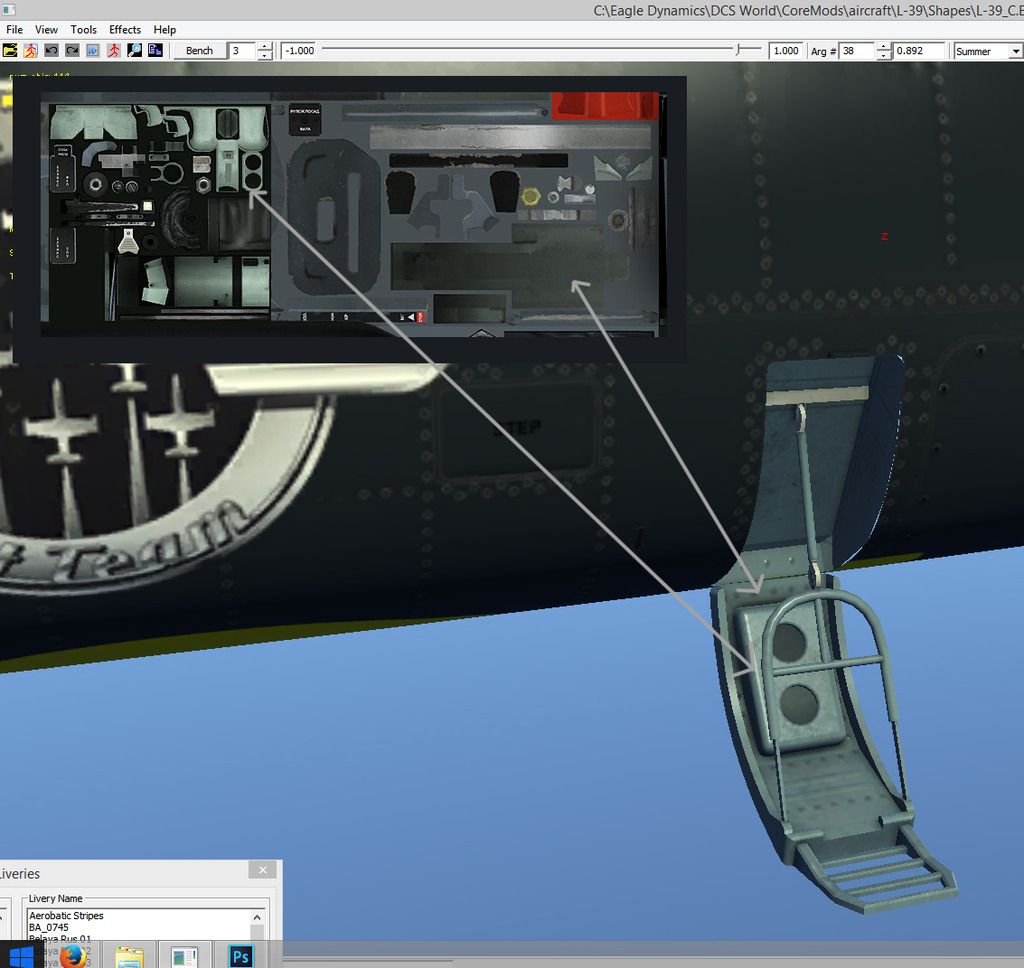
Task: Click the blue fast-forward arrow toolbar icon
Action: pyautogui.click(x=93, y=50)
